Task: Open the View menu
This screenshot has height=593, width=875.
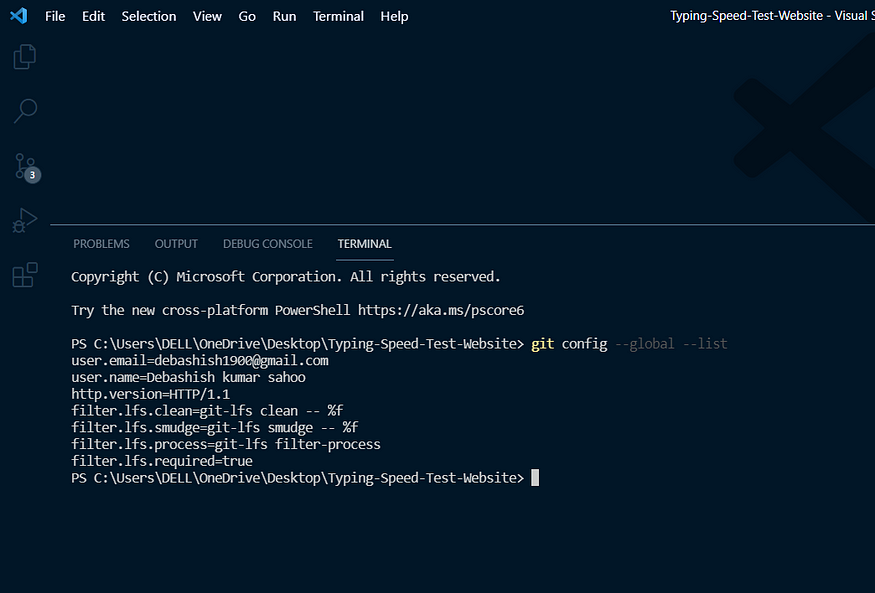Action: click(x=207, y=16)
